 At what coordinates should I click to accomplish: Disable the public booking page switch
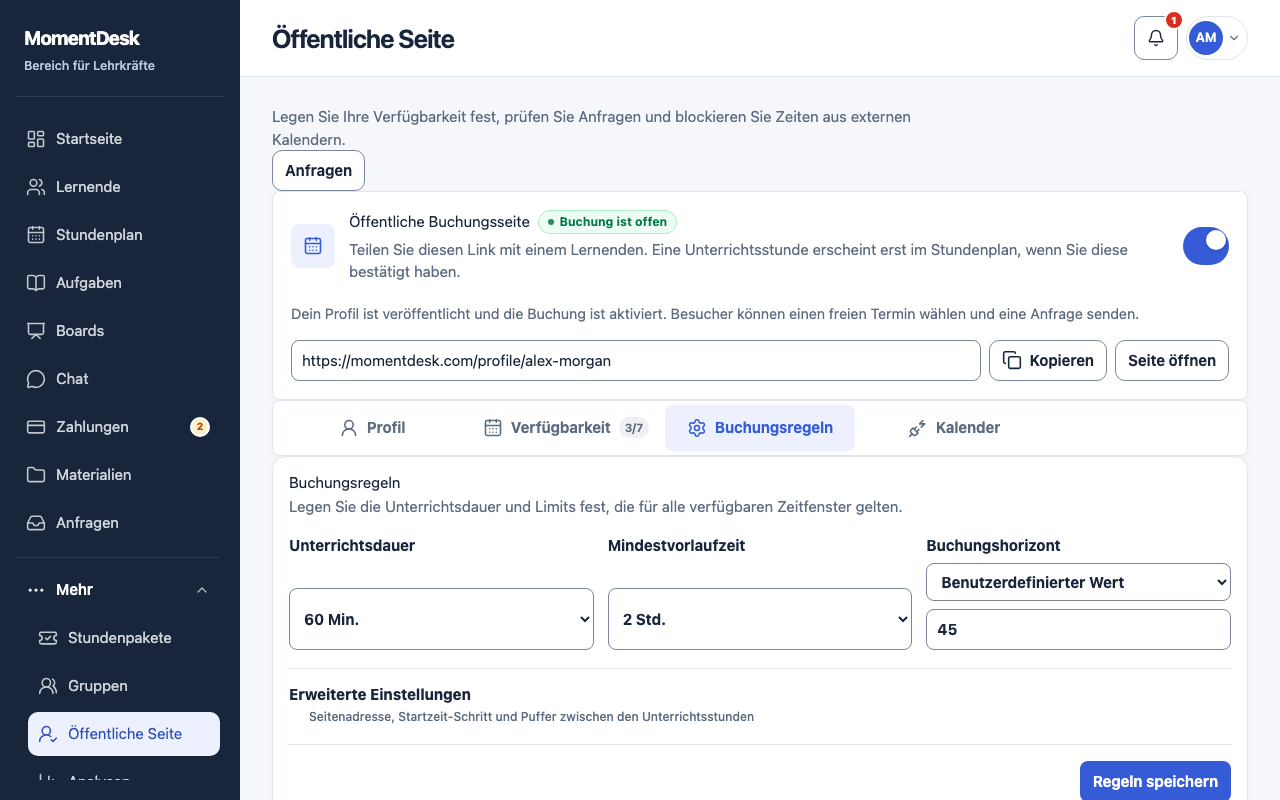[1206, 246]
